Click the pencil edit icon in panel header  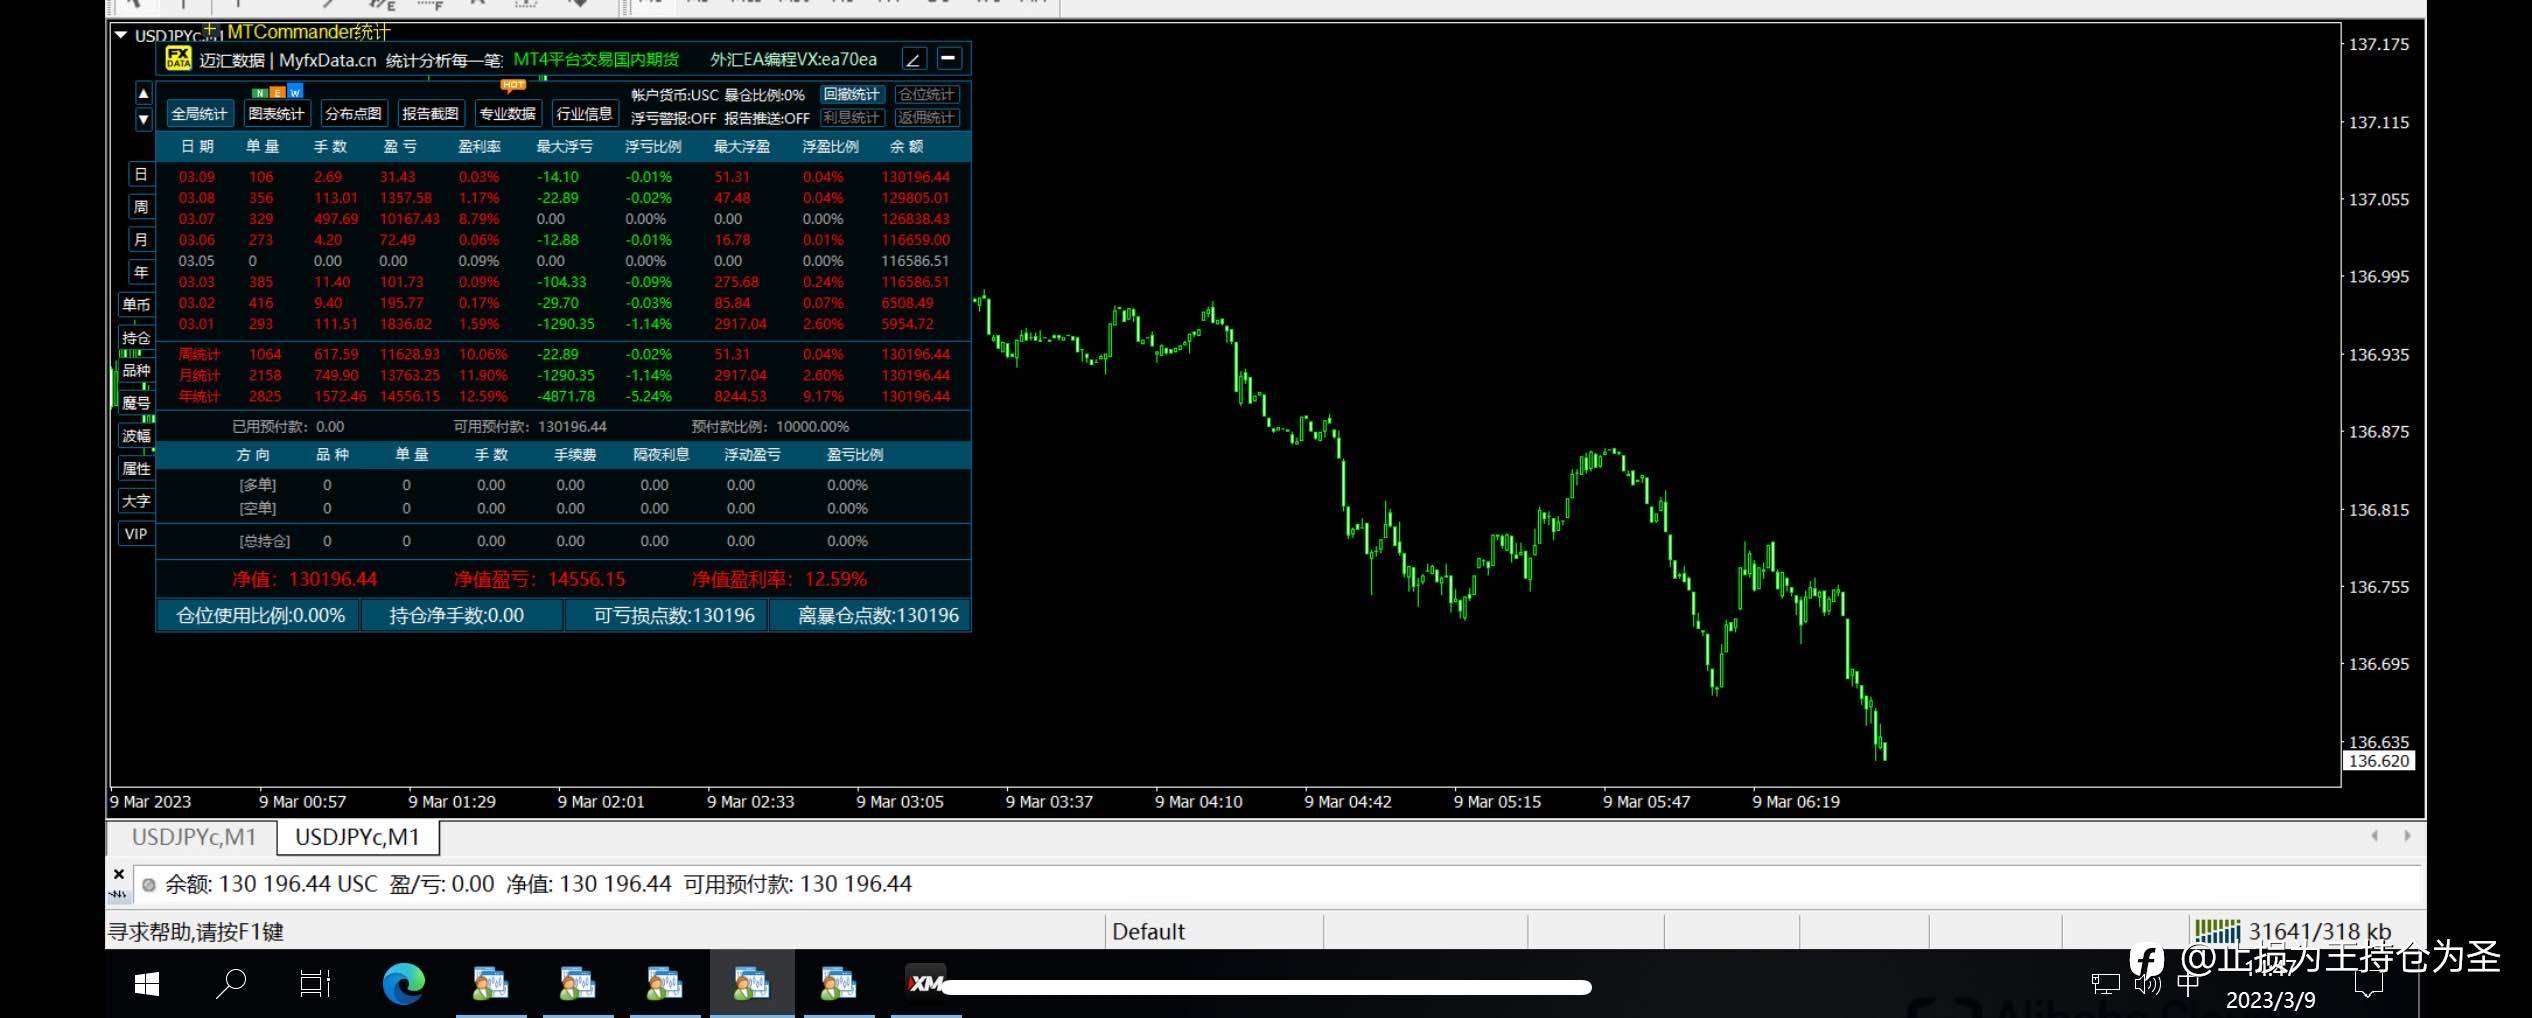[x=913, y=59]
